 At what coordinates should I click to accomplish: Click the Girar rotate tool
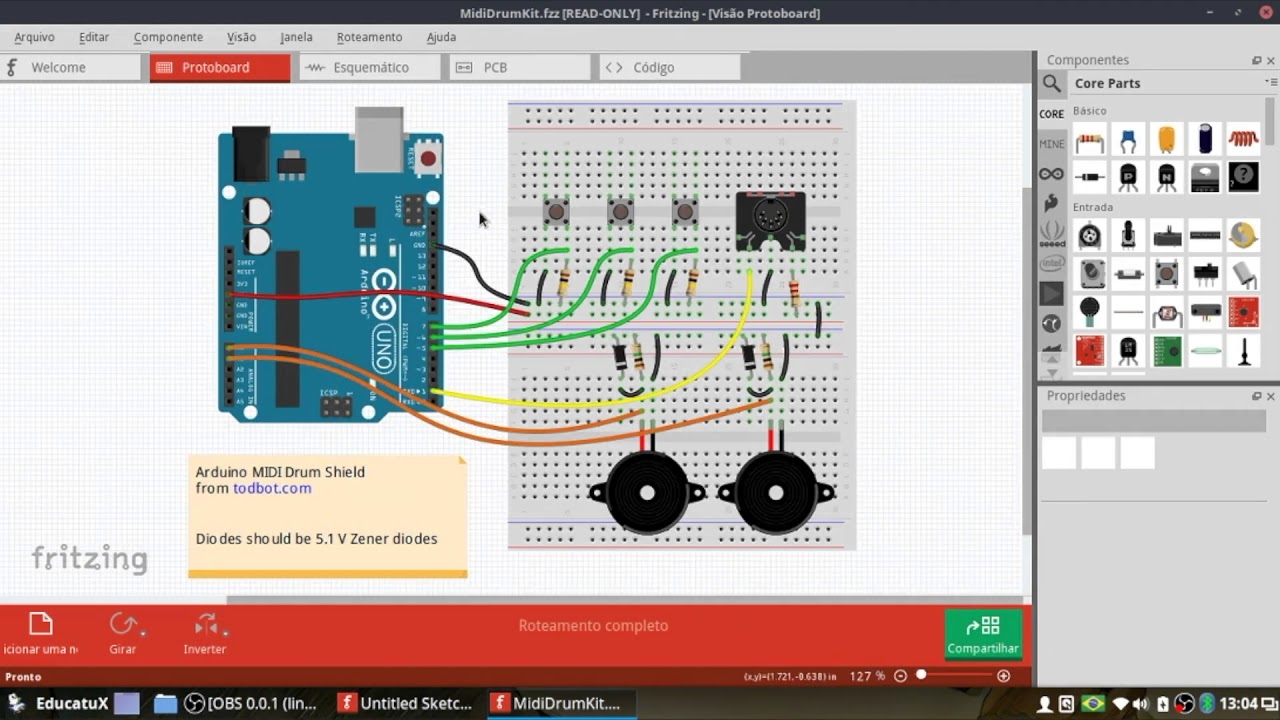pyautogui.click(x=123, y=634)
